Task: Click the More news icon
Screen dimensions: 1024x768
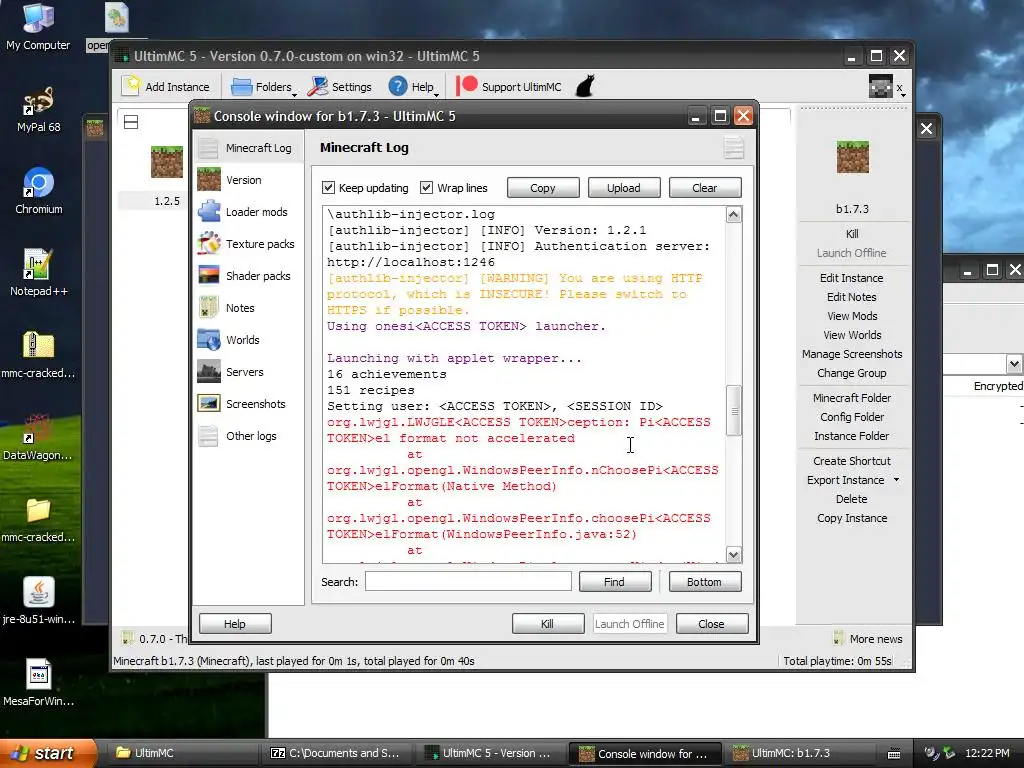Action: click(x=839, y=638)
